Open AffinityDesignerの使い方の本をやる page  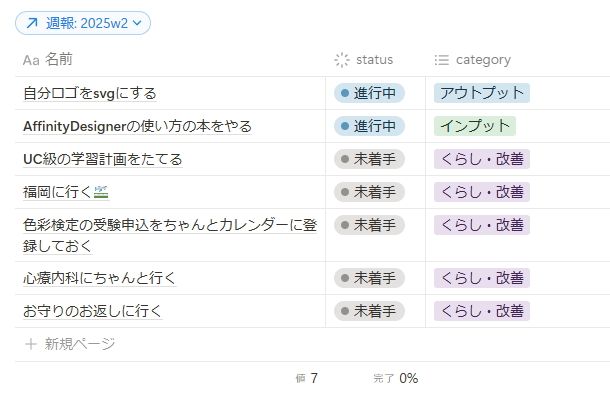coord(137,126)
